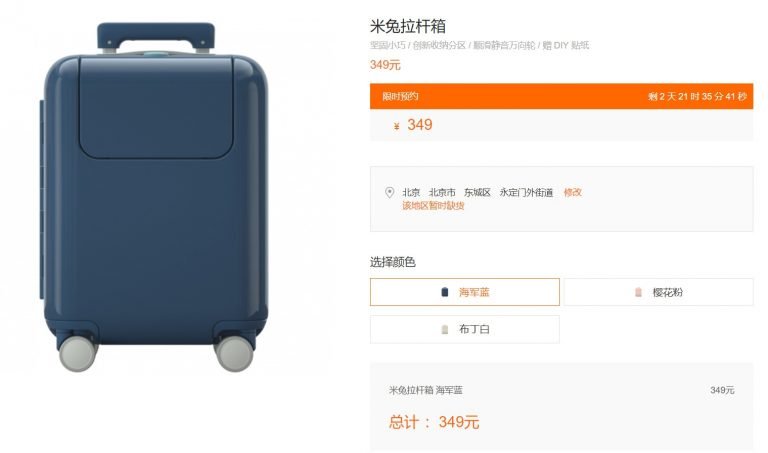The height and width of the screenshot is (453, 768).
Task: Click 修改 to change delivery address
Action: point(573,192)
